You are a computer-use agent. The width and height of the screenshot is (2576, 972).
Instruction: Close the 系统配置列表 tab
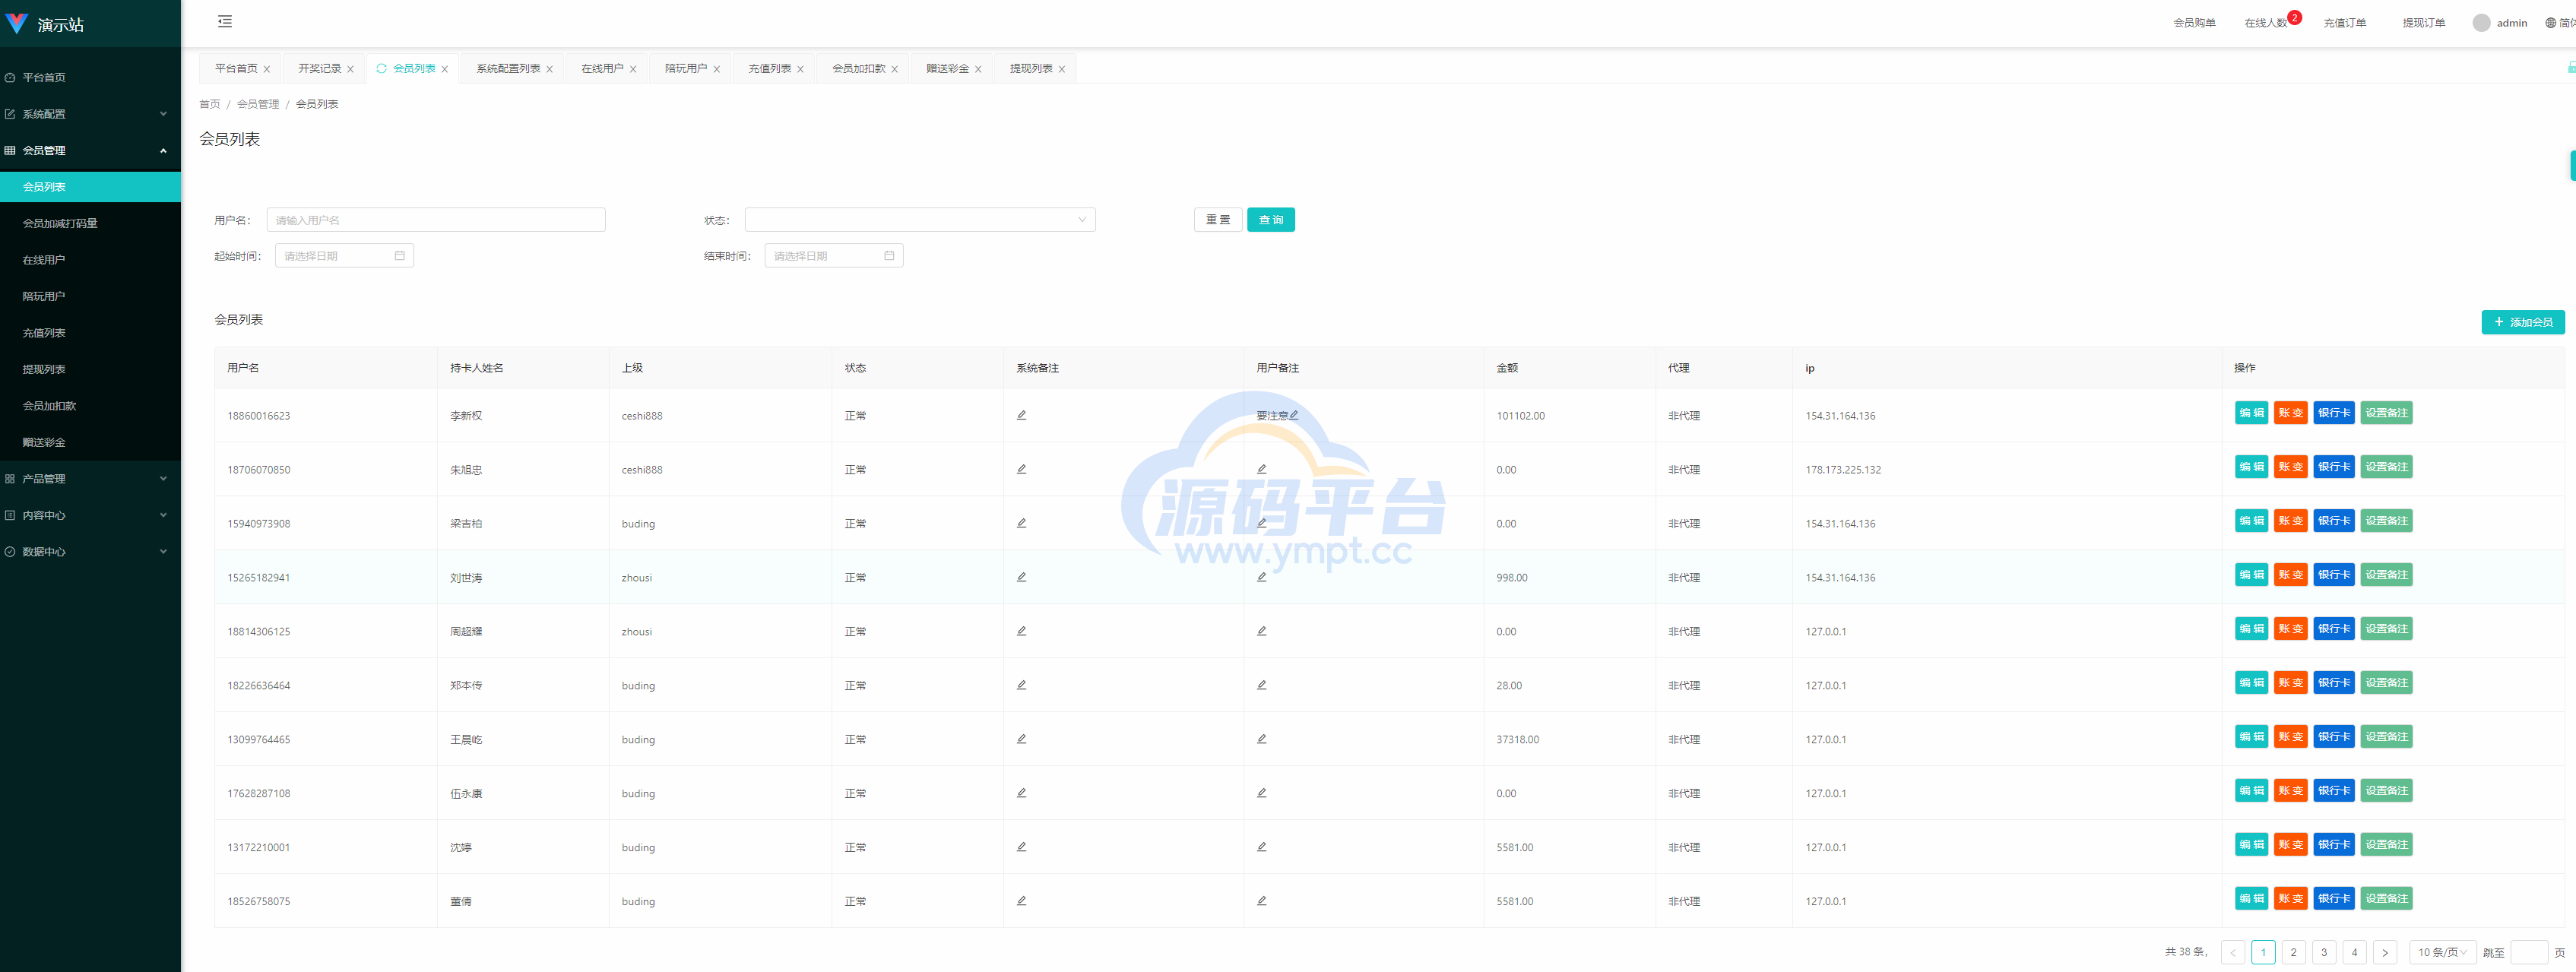pyautogui.click(x=549, y=69)
